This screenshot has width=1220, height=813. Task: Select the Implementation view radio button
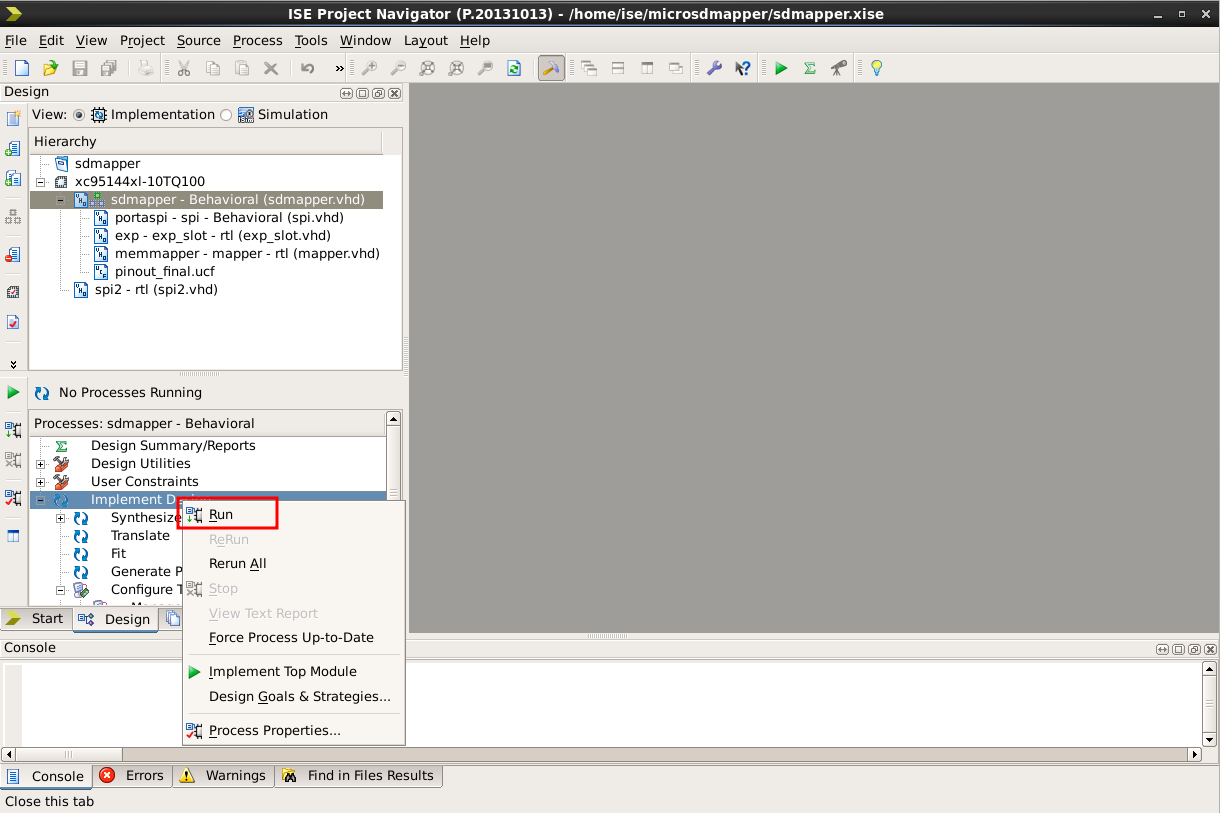pyautogui.click(x=79, y=115)
